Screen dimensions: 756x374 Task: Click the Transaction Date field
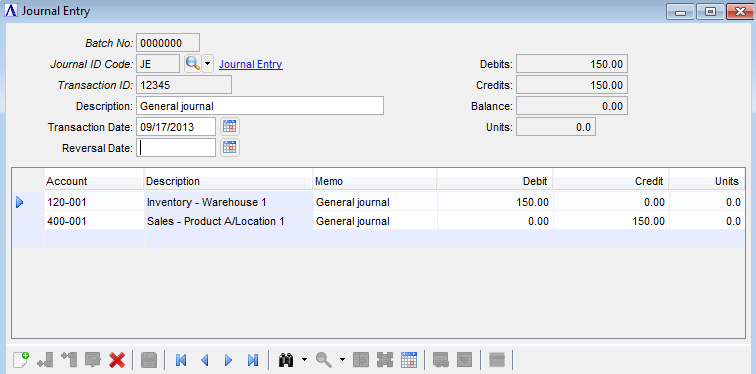(176, 127)
